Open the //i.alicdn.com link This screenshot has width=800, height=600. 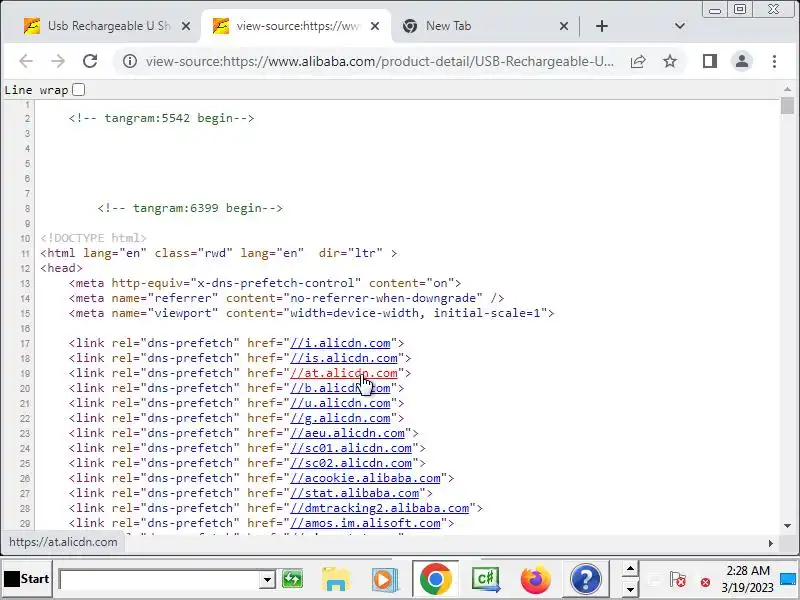click(340, 343)
